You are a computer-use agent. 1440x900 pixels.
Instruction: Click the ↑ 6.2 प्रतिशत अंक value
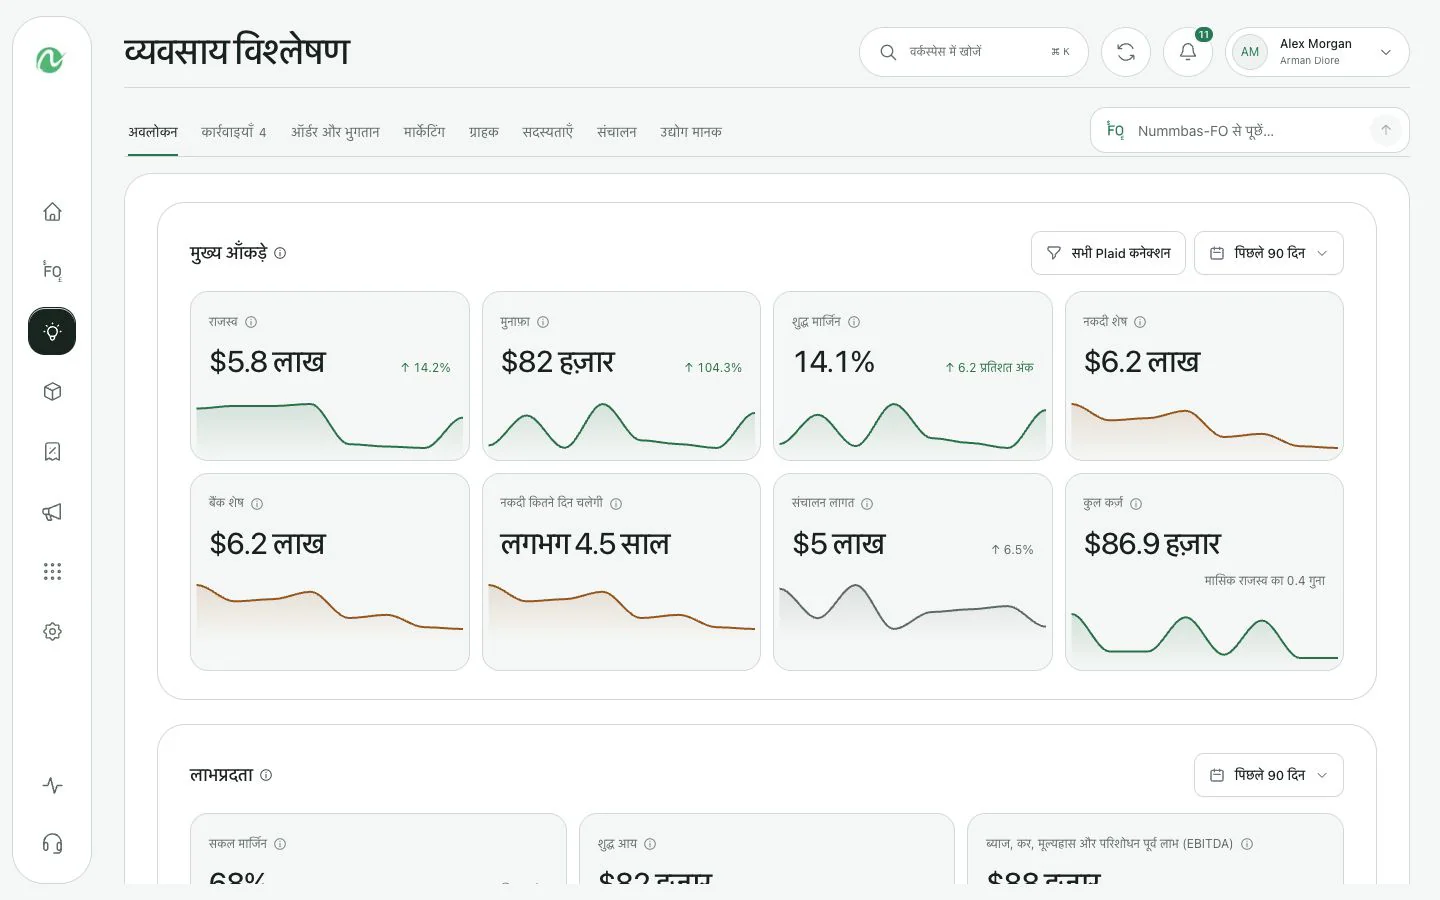click(x=989, y=368)
